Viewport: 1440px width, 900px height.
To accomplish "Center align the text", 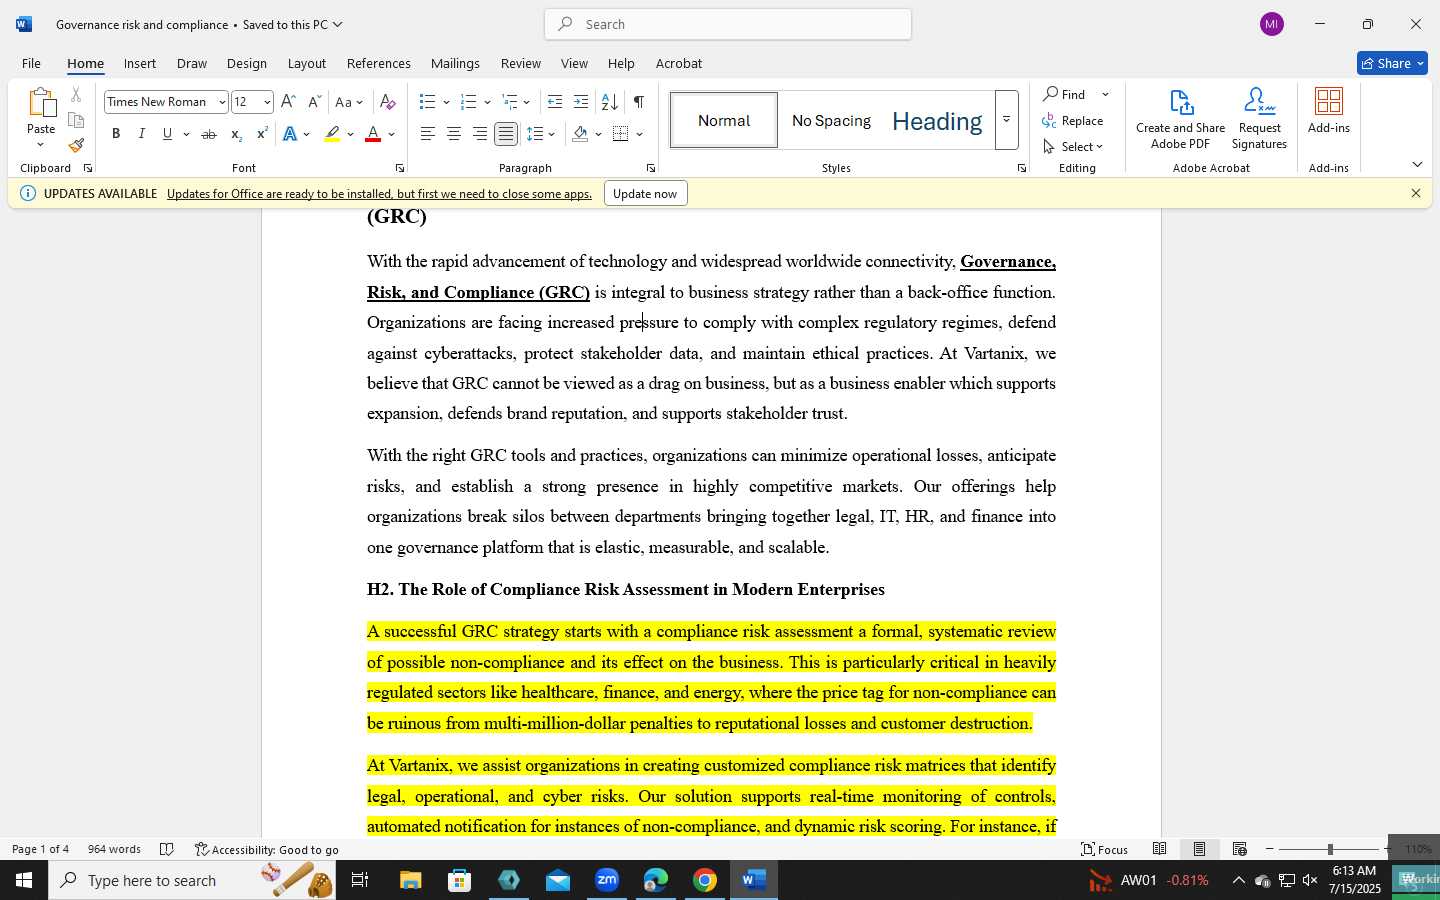I will (x=454, y=134).
